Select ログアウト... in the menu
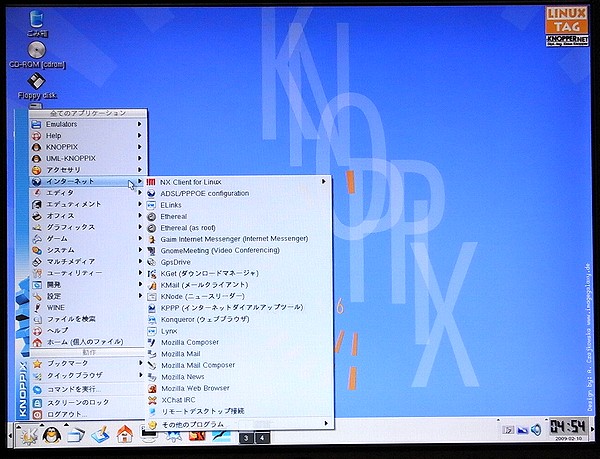Viewport: 600px width, 459px height. pyautogui.click(x=88, y=414)
